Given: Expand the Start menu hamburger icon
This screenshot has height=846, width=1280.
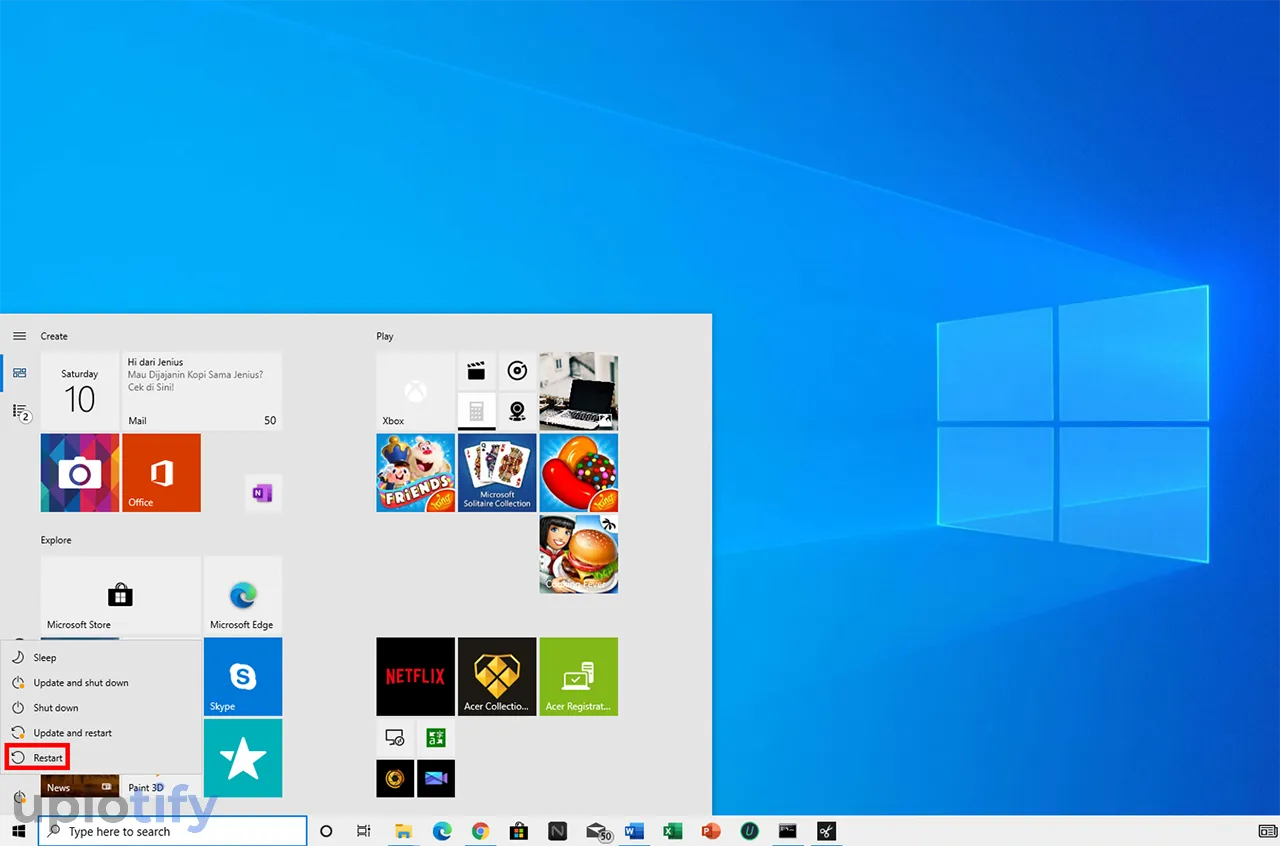Looking at the screenshot, I should point(19,336).
